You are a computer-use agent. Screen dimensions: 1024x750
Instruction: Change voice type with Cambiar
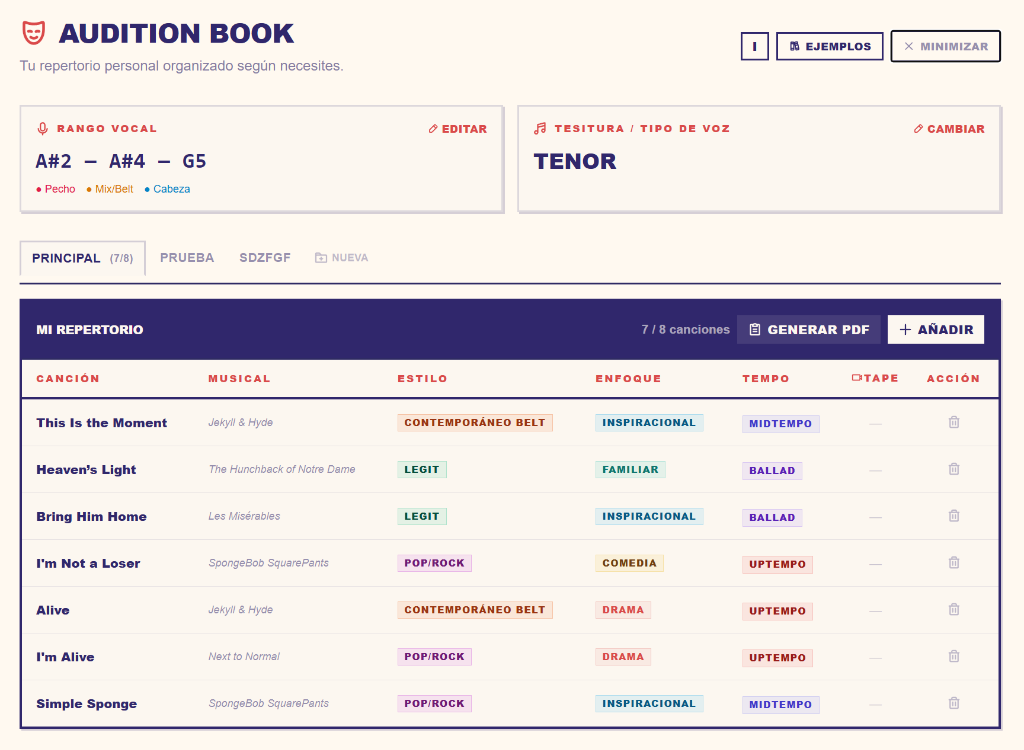949,129
